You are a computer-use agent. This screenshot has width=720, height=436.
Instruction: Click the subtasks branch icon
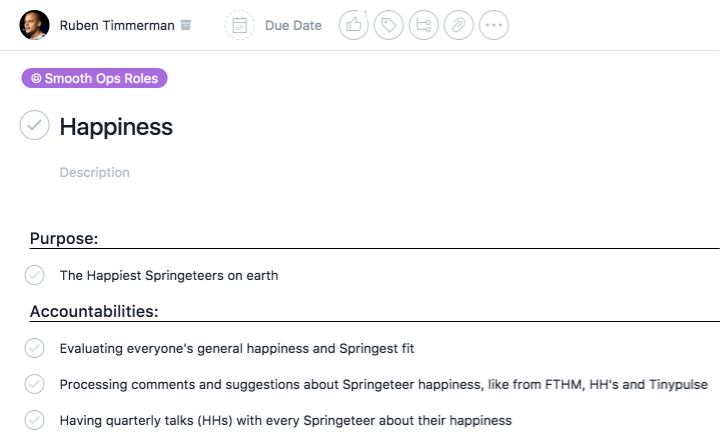[x=423, y=25]
